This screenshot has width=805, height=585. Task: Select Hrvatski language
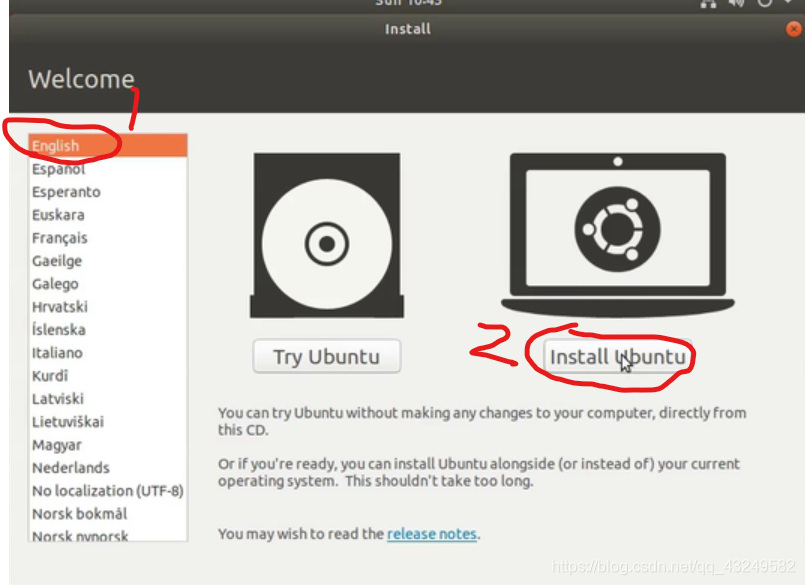(108, 307)
